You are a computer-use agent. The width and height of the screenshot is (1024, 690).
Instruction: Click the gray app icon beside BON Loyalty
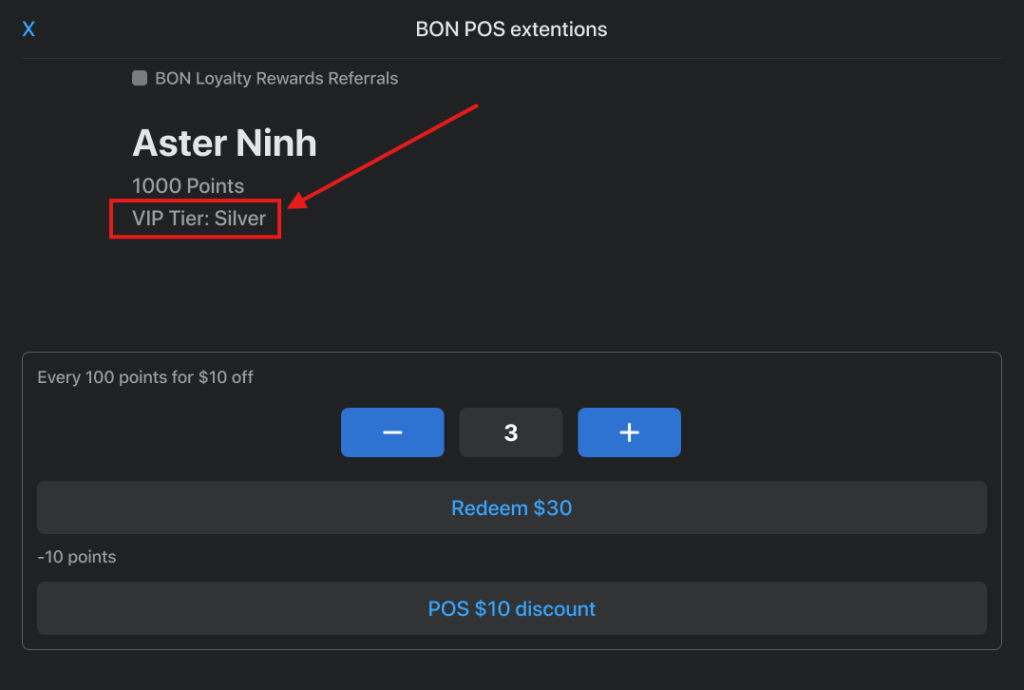tap(140, 78)
